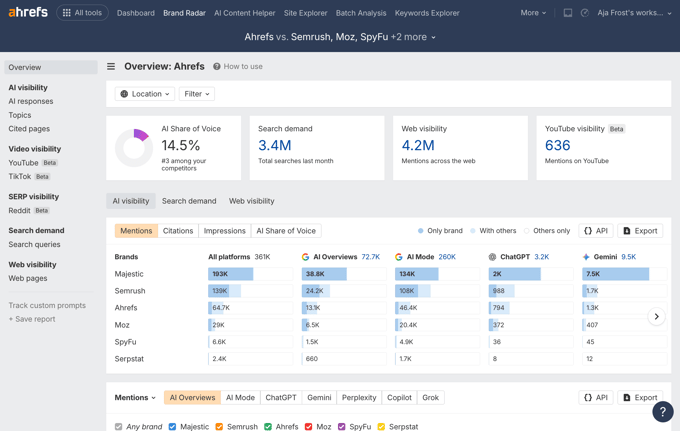Uncheck the Semrush brand checkbox
Image resolution: width=680 pixels, height=431 pixels.
(219, 427)
